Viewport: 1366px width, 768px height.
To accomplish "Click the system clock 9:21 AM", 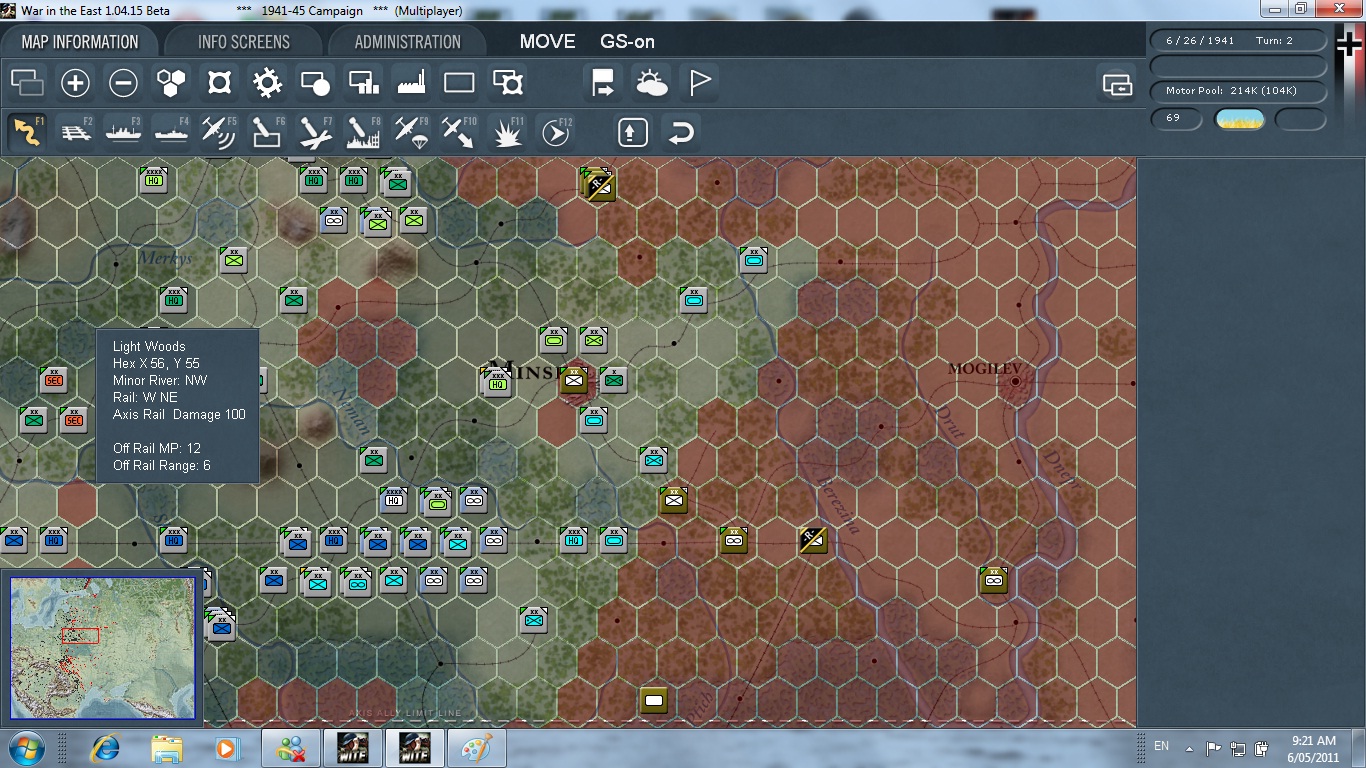I will click(x=1314, y=741).
